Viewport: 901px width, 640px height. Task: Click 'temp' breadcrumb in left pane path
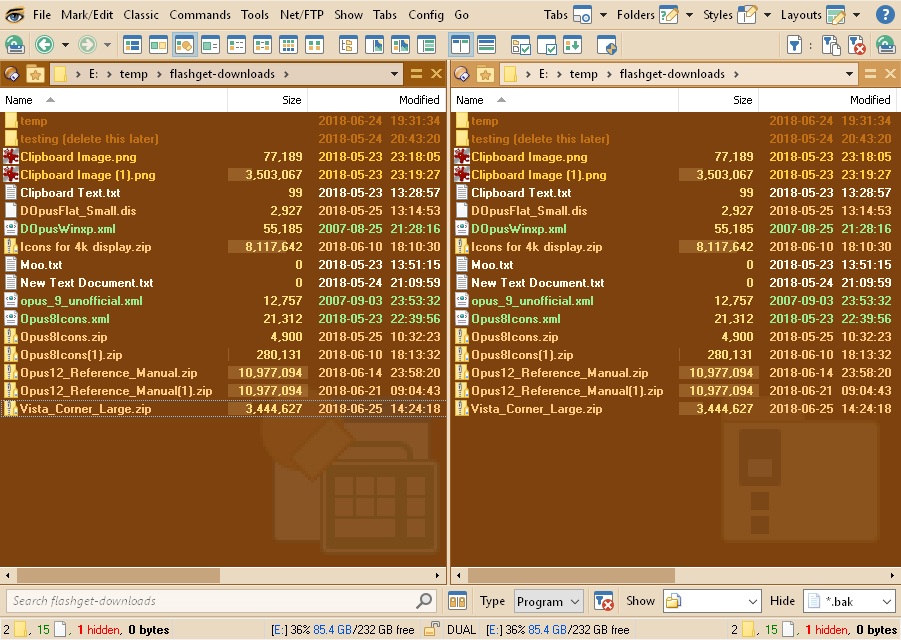(133, 74)
